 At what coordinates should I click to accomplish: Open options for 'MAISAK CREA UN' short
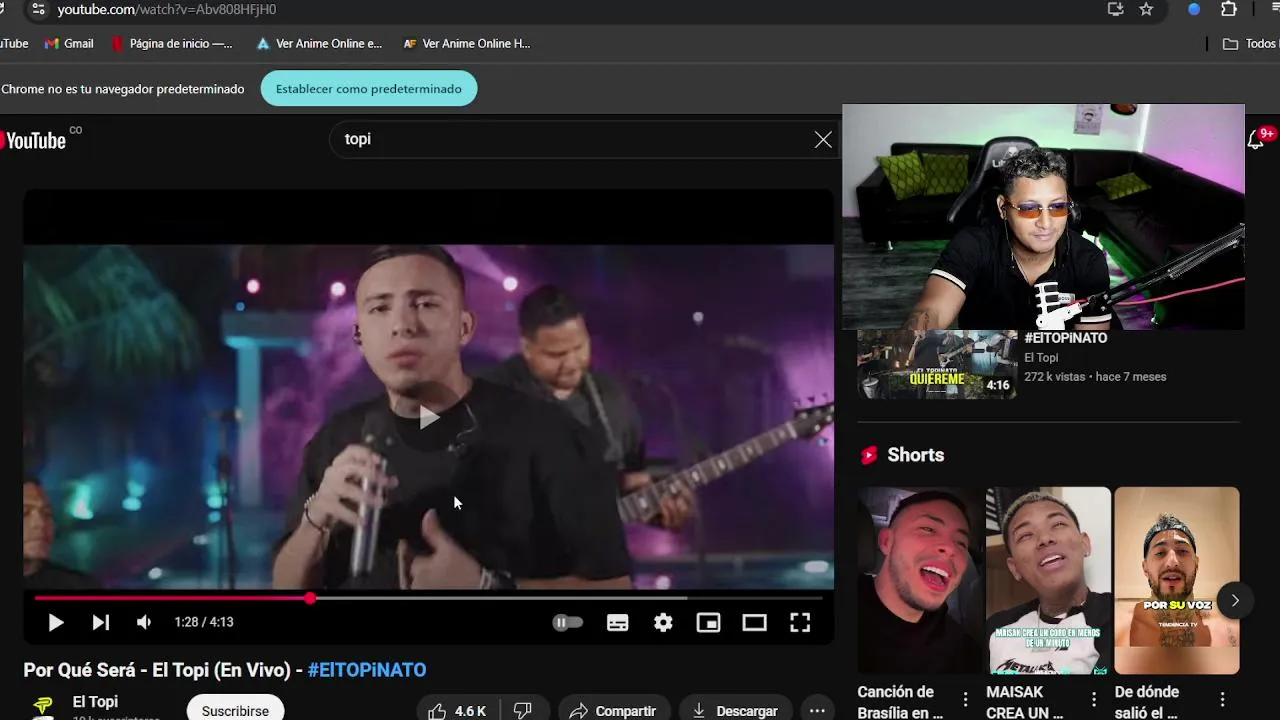1094,699
